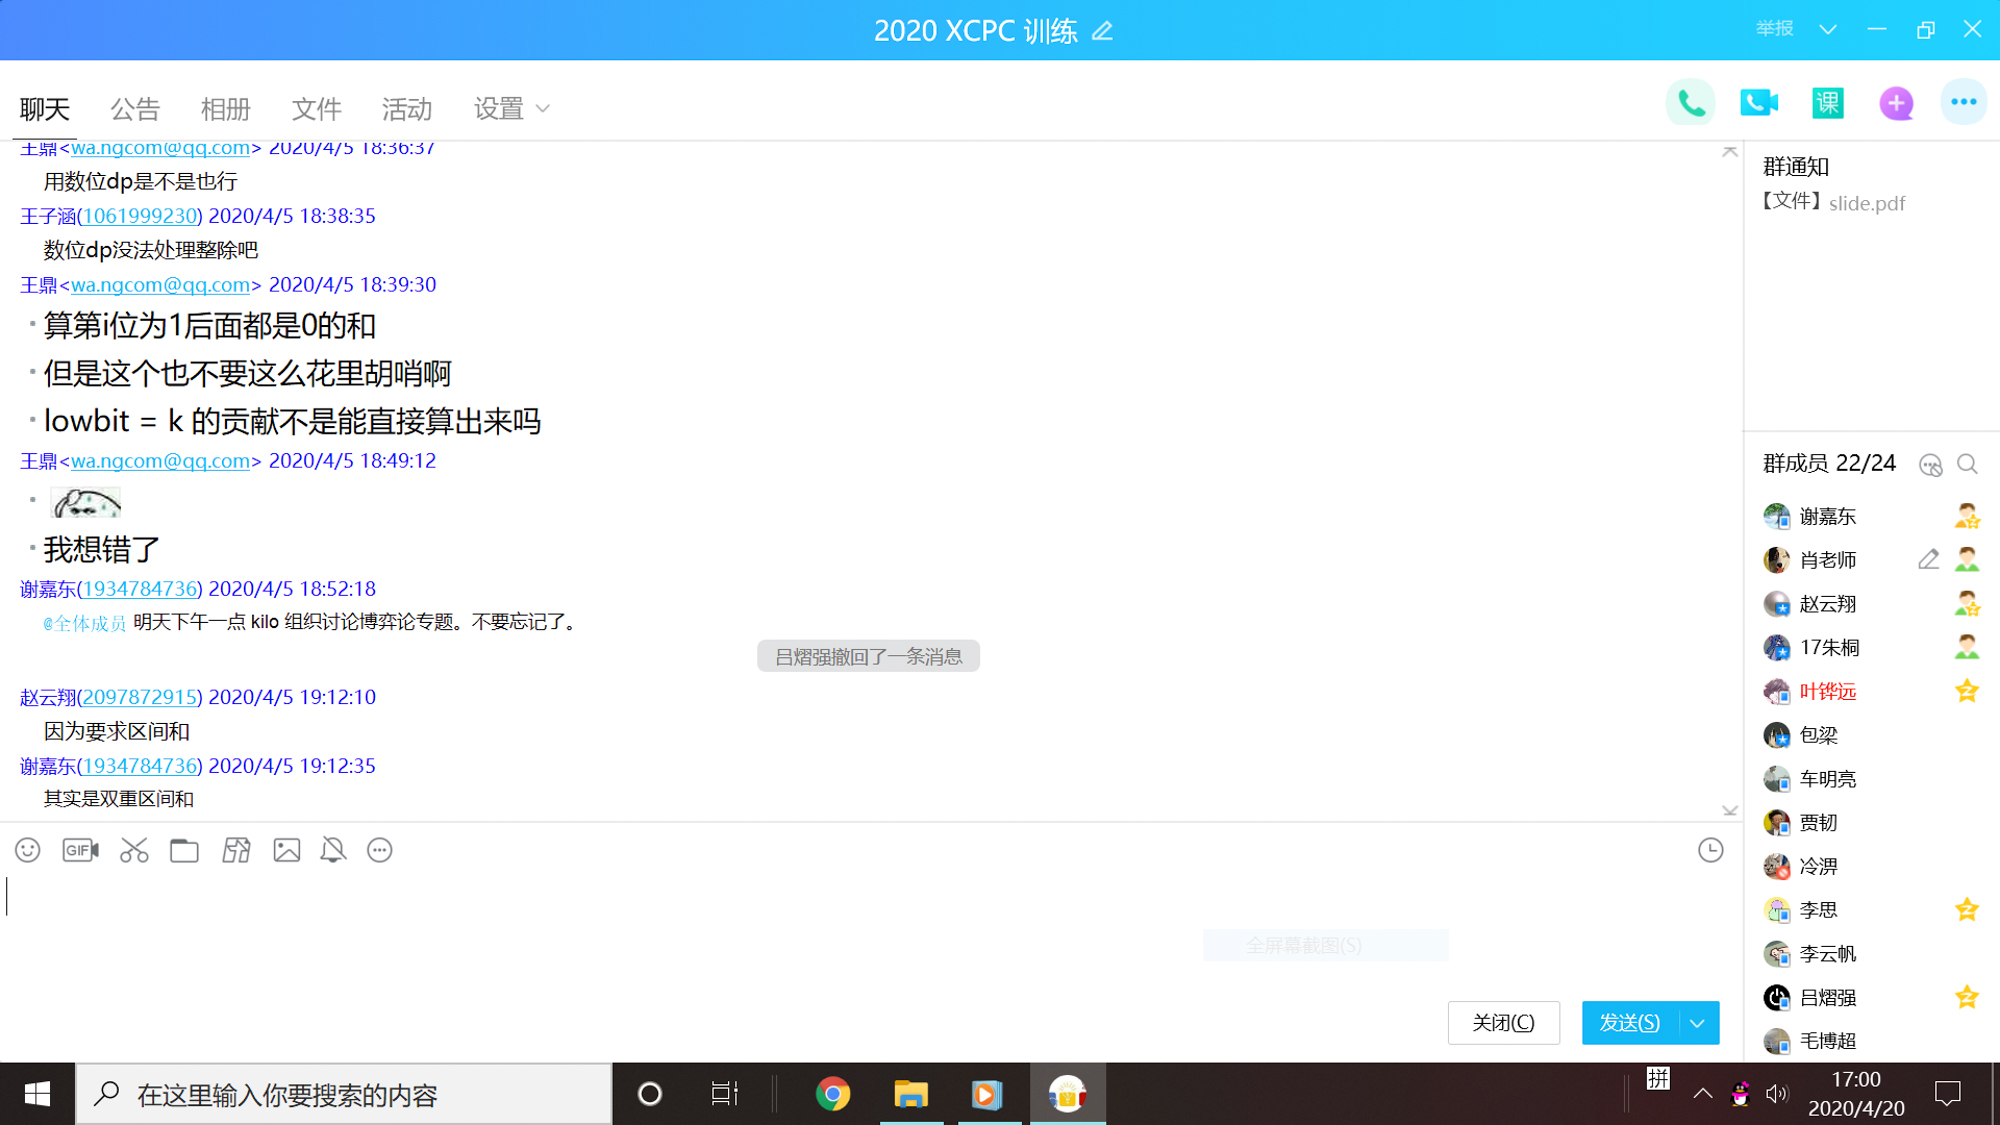Switch to the 文件 tab
This screenshot has width=2000, height=1125.
316,108
